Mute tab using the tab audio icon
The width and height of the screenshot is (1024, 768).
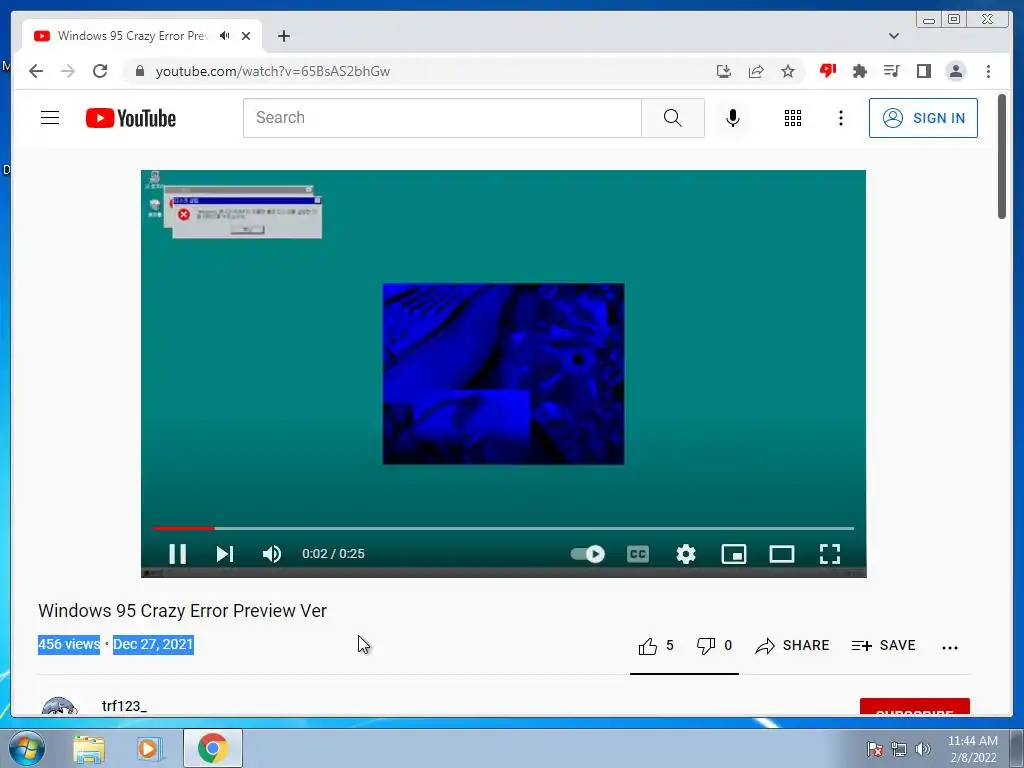point(225,36)
